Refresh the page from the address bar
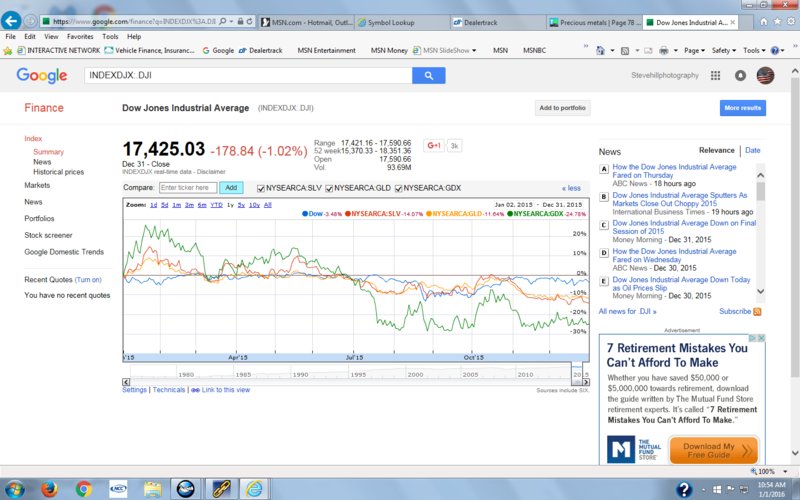Image resolution: width=800 pixels, height=500 pixels. click(249, 22)
